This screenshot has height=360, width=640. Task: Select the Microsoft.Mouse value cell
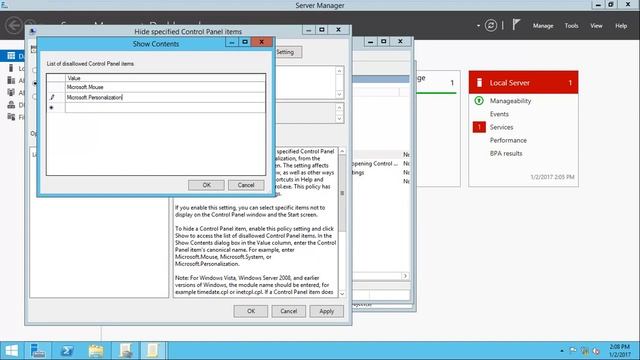point(165,87)
